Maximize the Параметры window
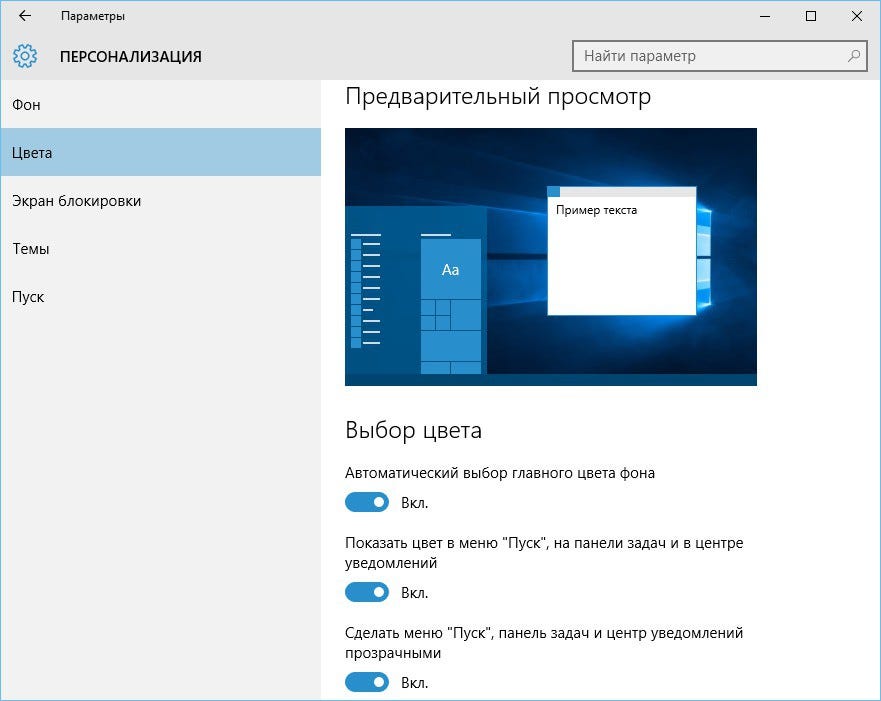The height and width of the screenshot is (701, 881). [x=811, y=16]
